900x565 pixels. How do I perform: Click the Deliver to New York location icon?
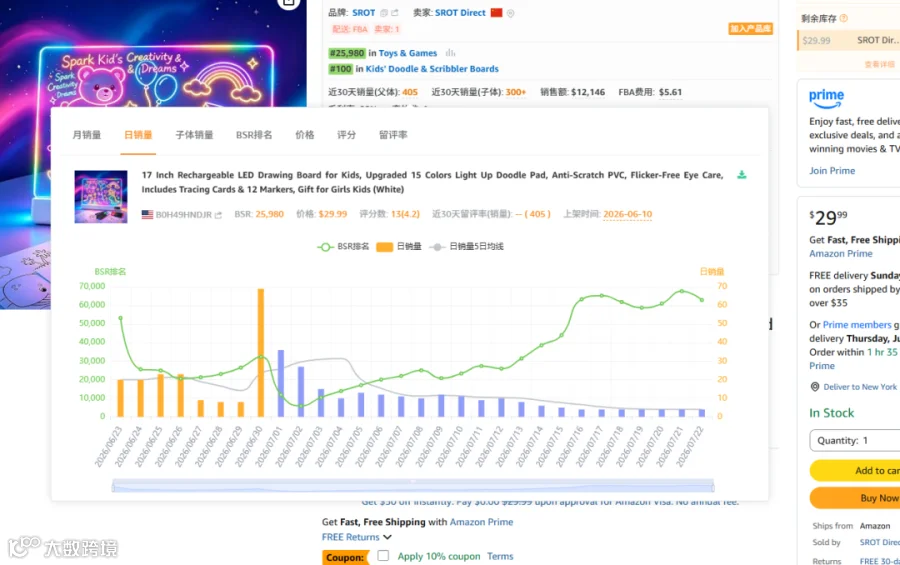(x=814, y=387)
